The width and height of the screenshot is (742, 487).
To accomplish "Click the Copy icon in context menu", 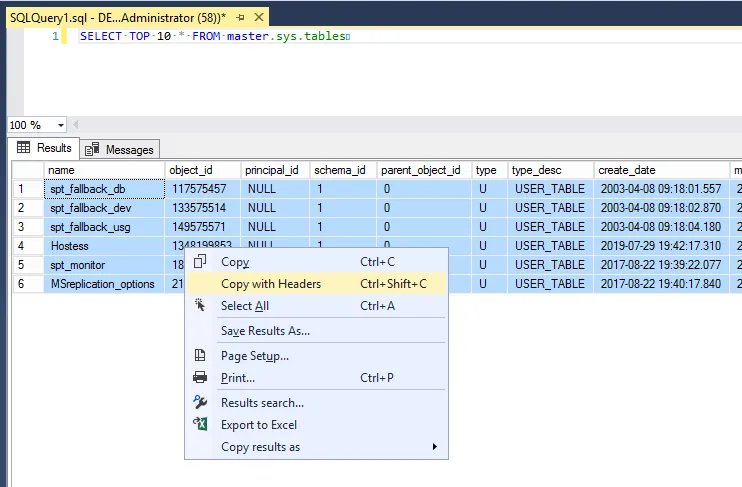I will (200, 262).
